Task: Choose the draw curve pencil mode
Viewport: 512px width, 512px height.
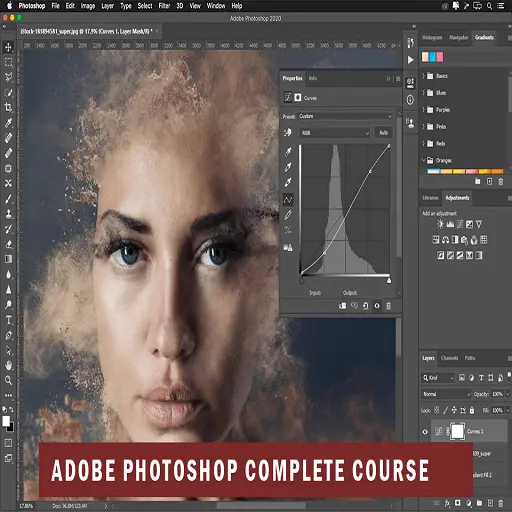Action: pyautogui.click(x=288, y=215)
